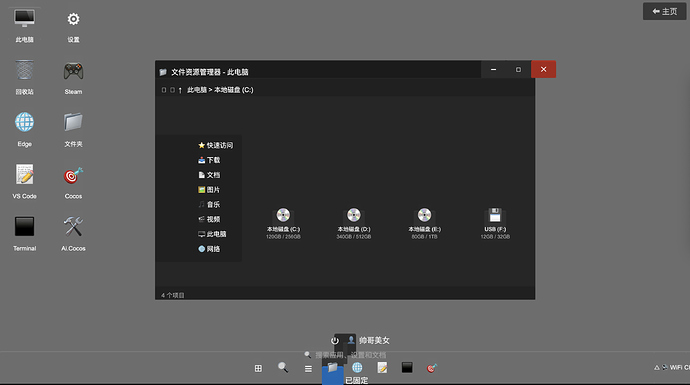690x385 pixels.
Task: Click the up-arrow navigation button in explorer
Action: tap(180, 90)
